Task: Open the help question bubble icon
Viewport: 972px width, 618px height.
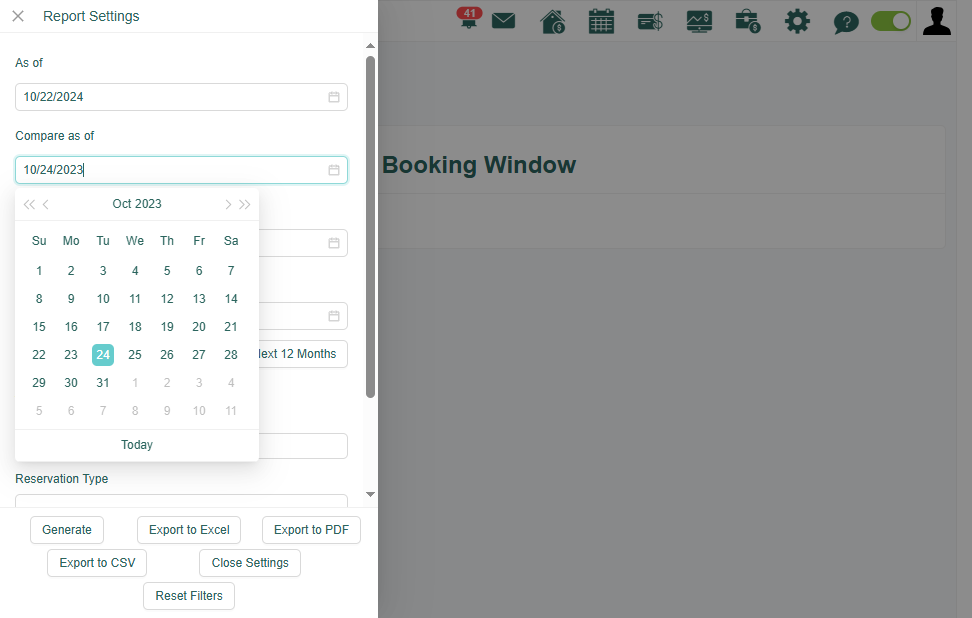Action: [846, 23]
